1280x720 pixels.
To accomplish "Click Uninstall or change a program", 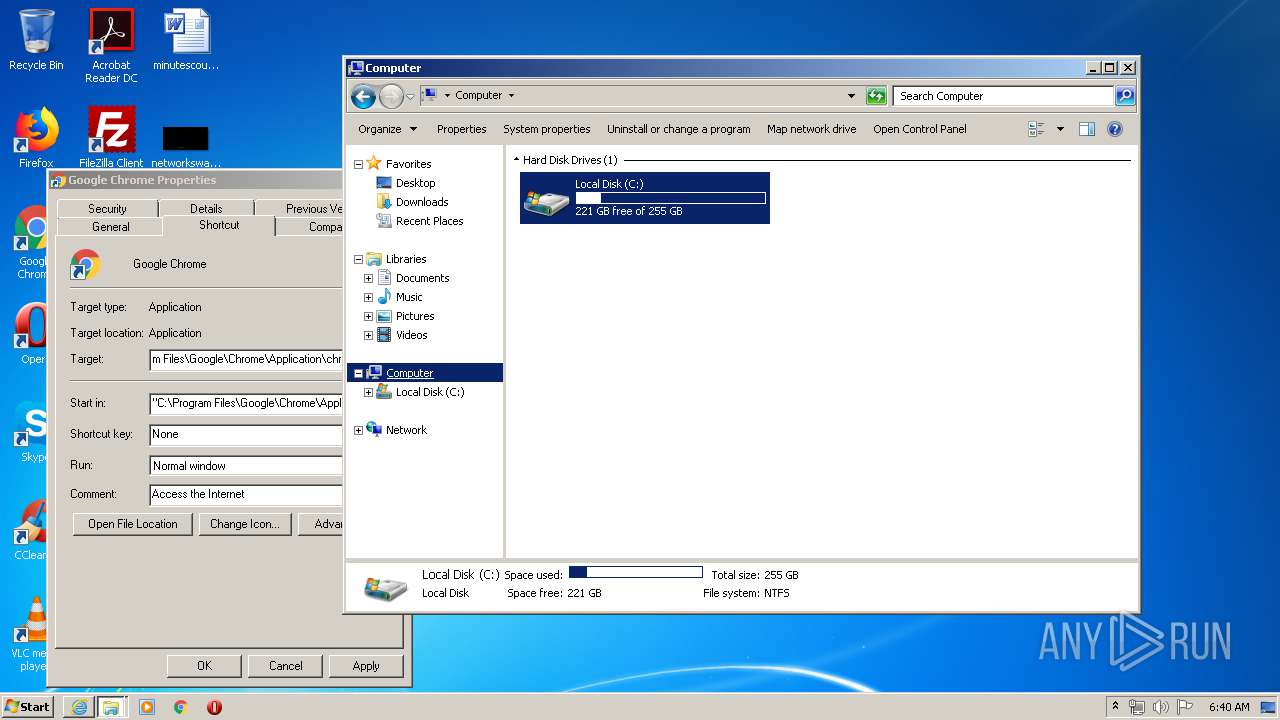I will [x=678, y=129].
